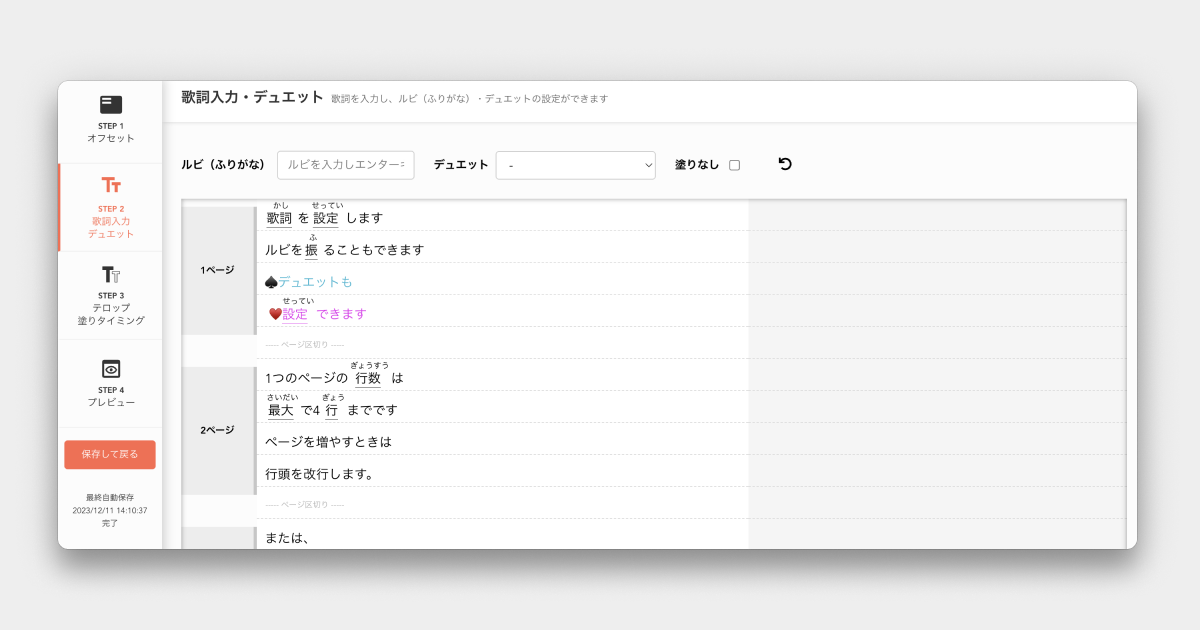Click the STEP 2 lyrics input icon
Viewport: 1200px width, 630px height.
(x=111, y=186)
